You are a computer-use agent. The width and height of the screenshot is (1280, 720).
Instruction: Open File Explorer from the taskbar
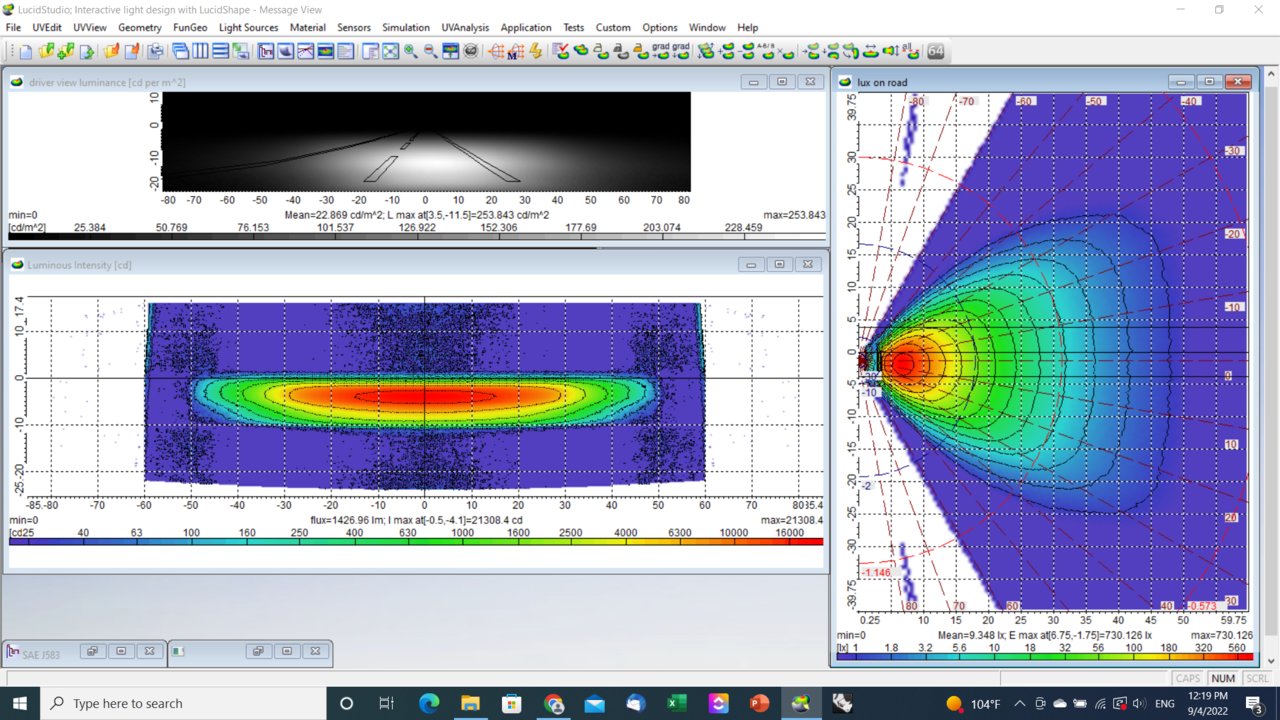click(x=470, y=703)
